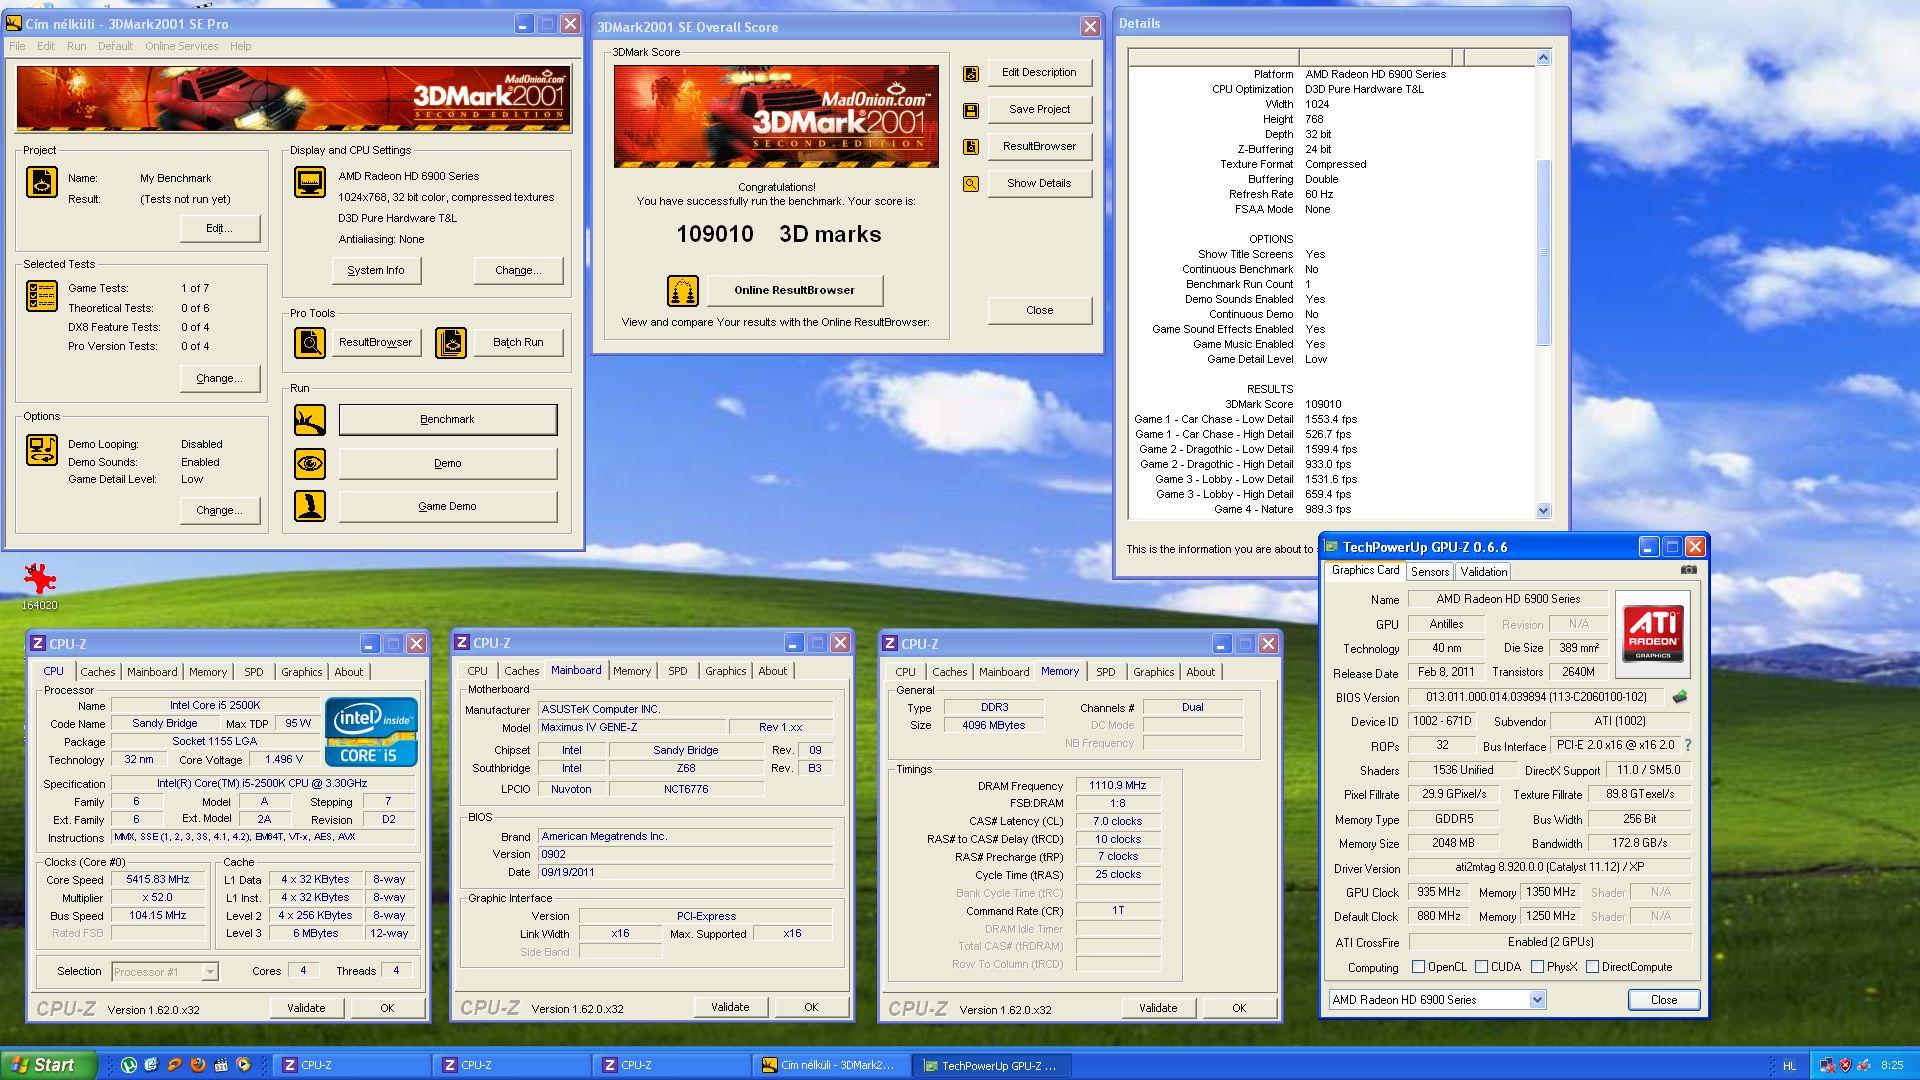Click the BIOS save chip icon in GPU-Z

coord(1680,697)
